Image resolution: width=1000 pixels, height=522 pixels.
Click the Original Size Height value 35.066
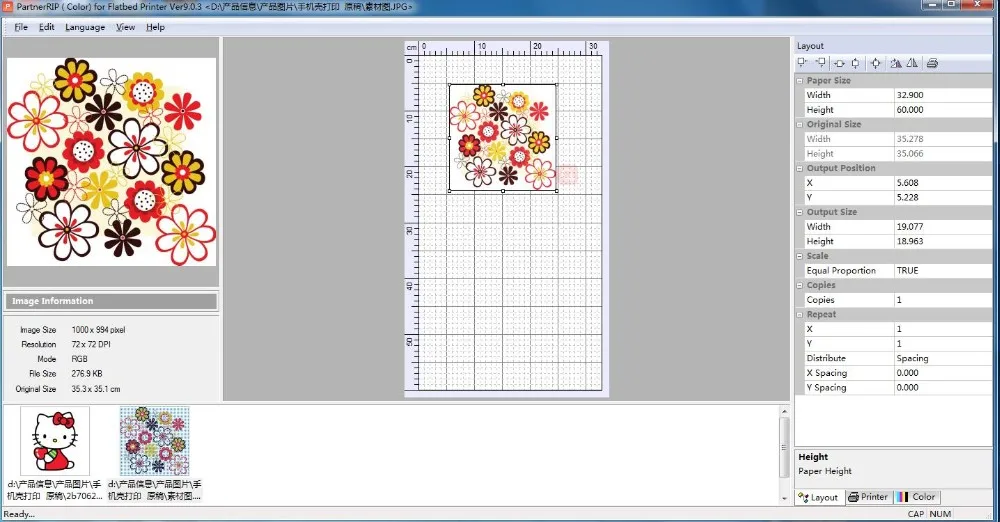943,154
